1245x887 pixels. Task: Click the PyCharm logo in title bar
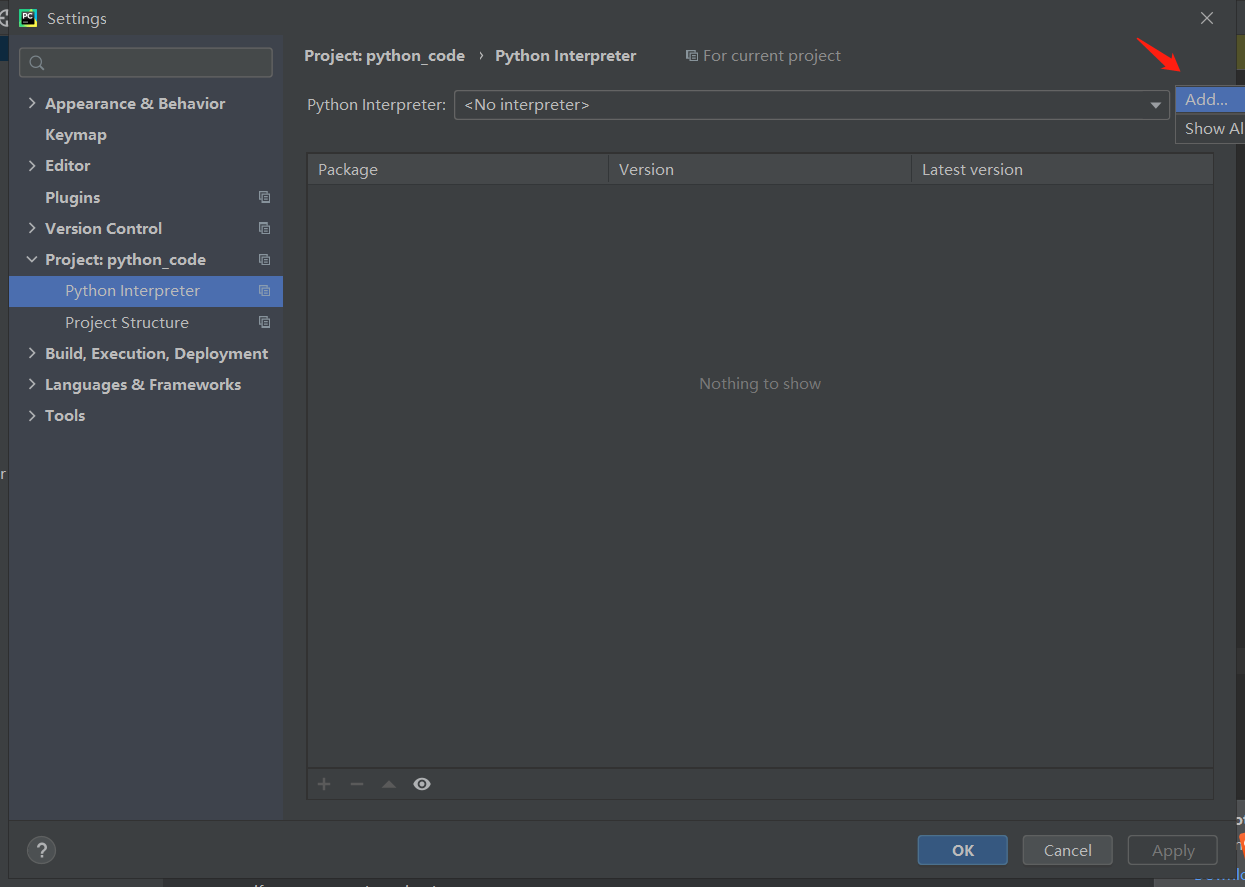pos(28,18)
